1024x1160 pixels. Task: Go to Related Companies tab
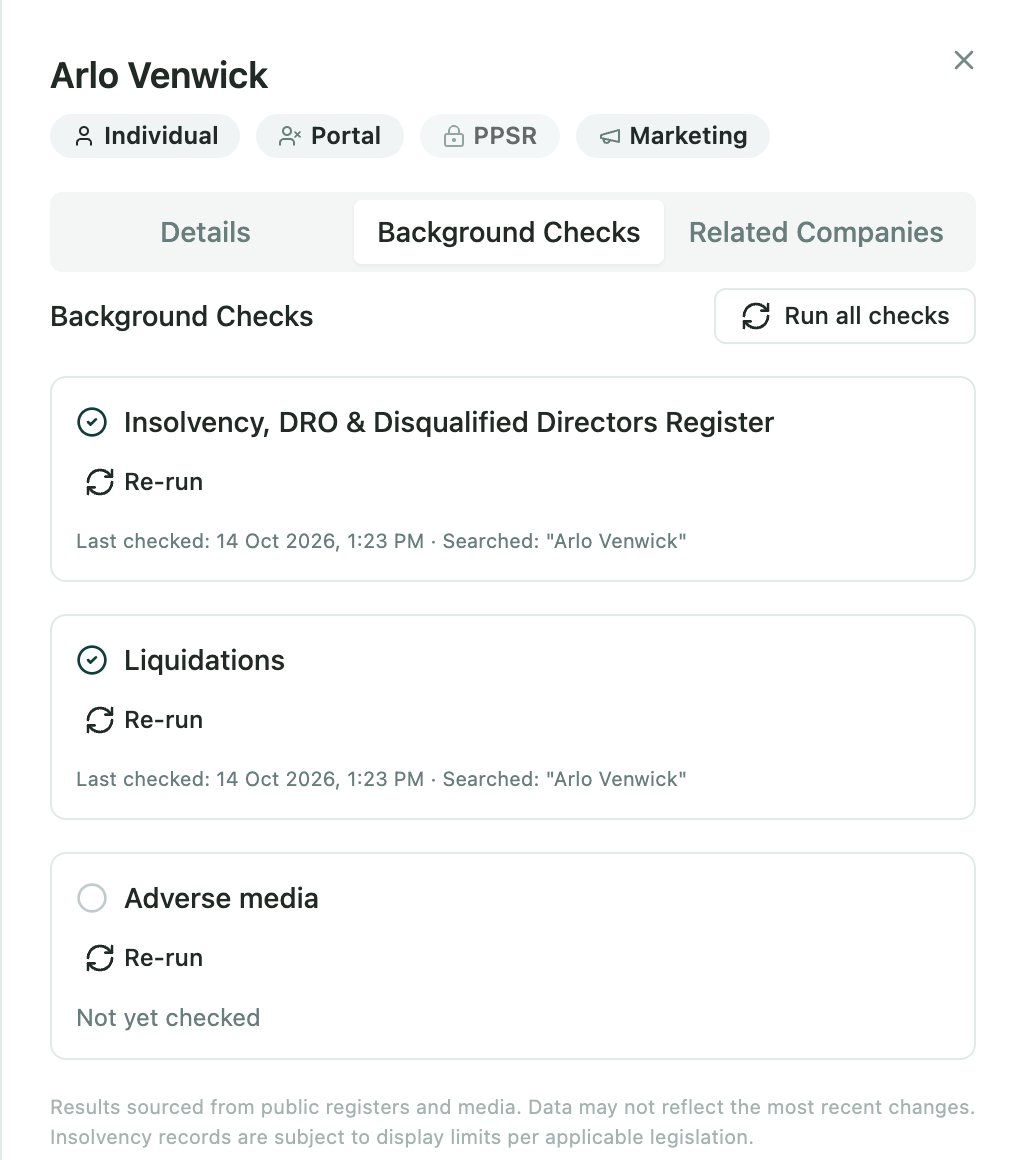click(816, 232)
